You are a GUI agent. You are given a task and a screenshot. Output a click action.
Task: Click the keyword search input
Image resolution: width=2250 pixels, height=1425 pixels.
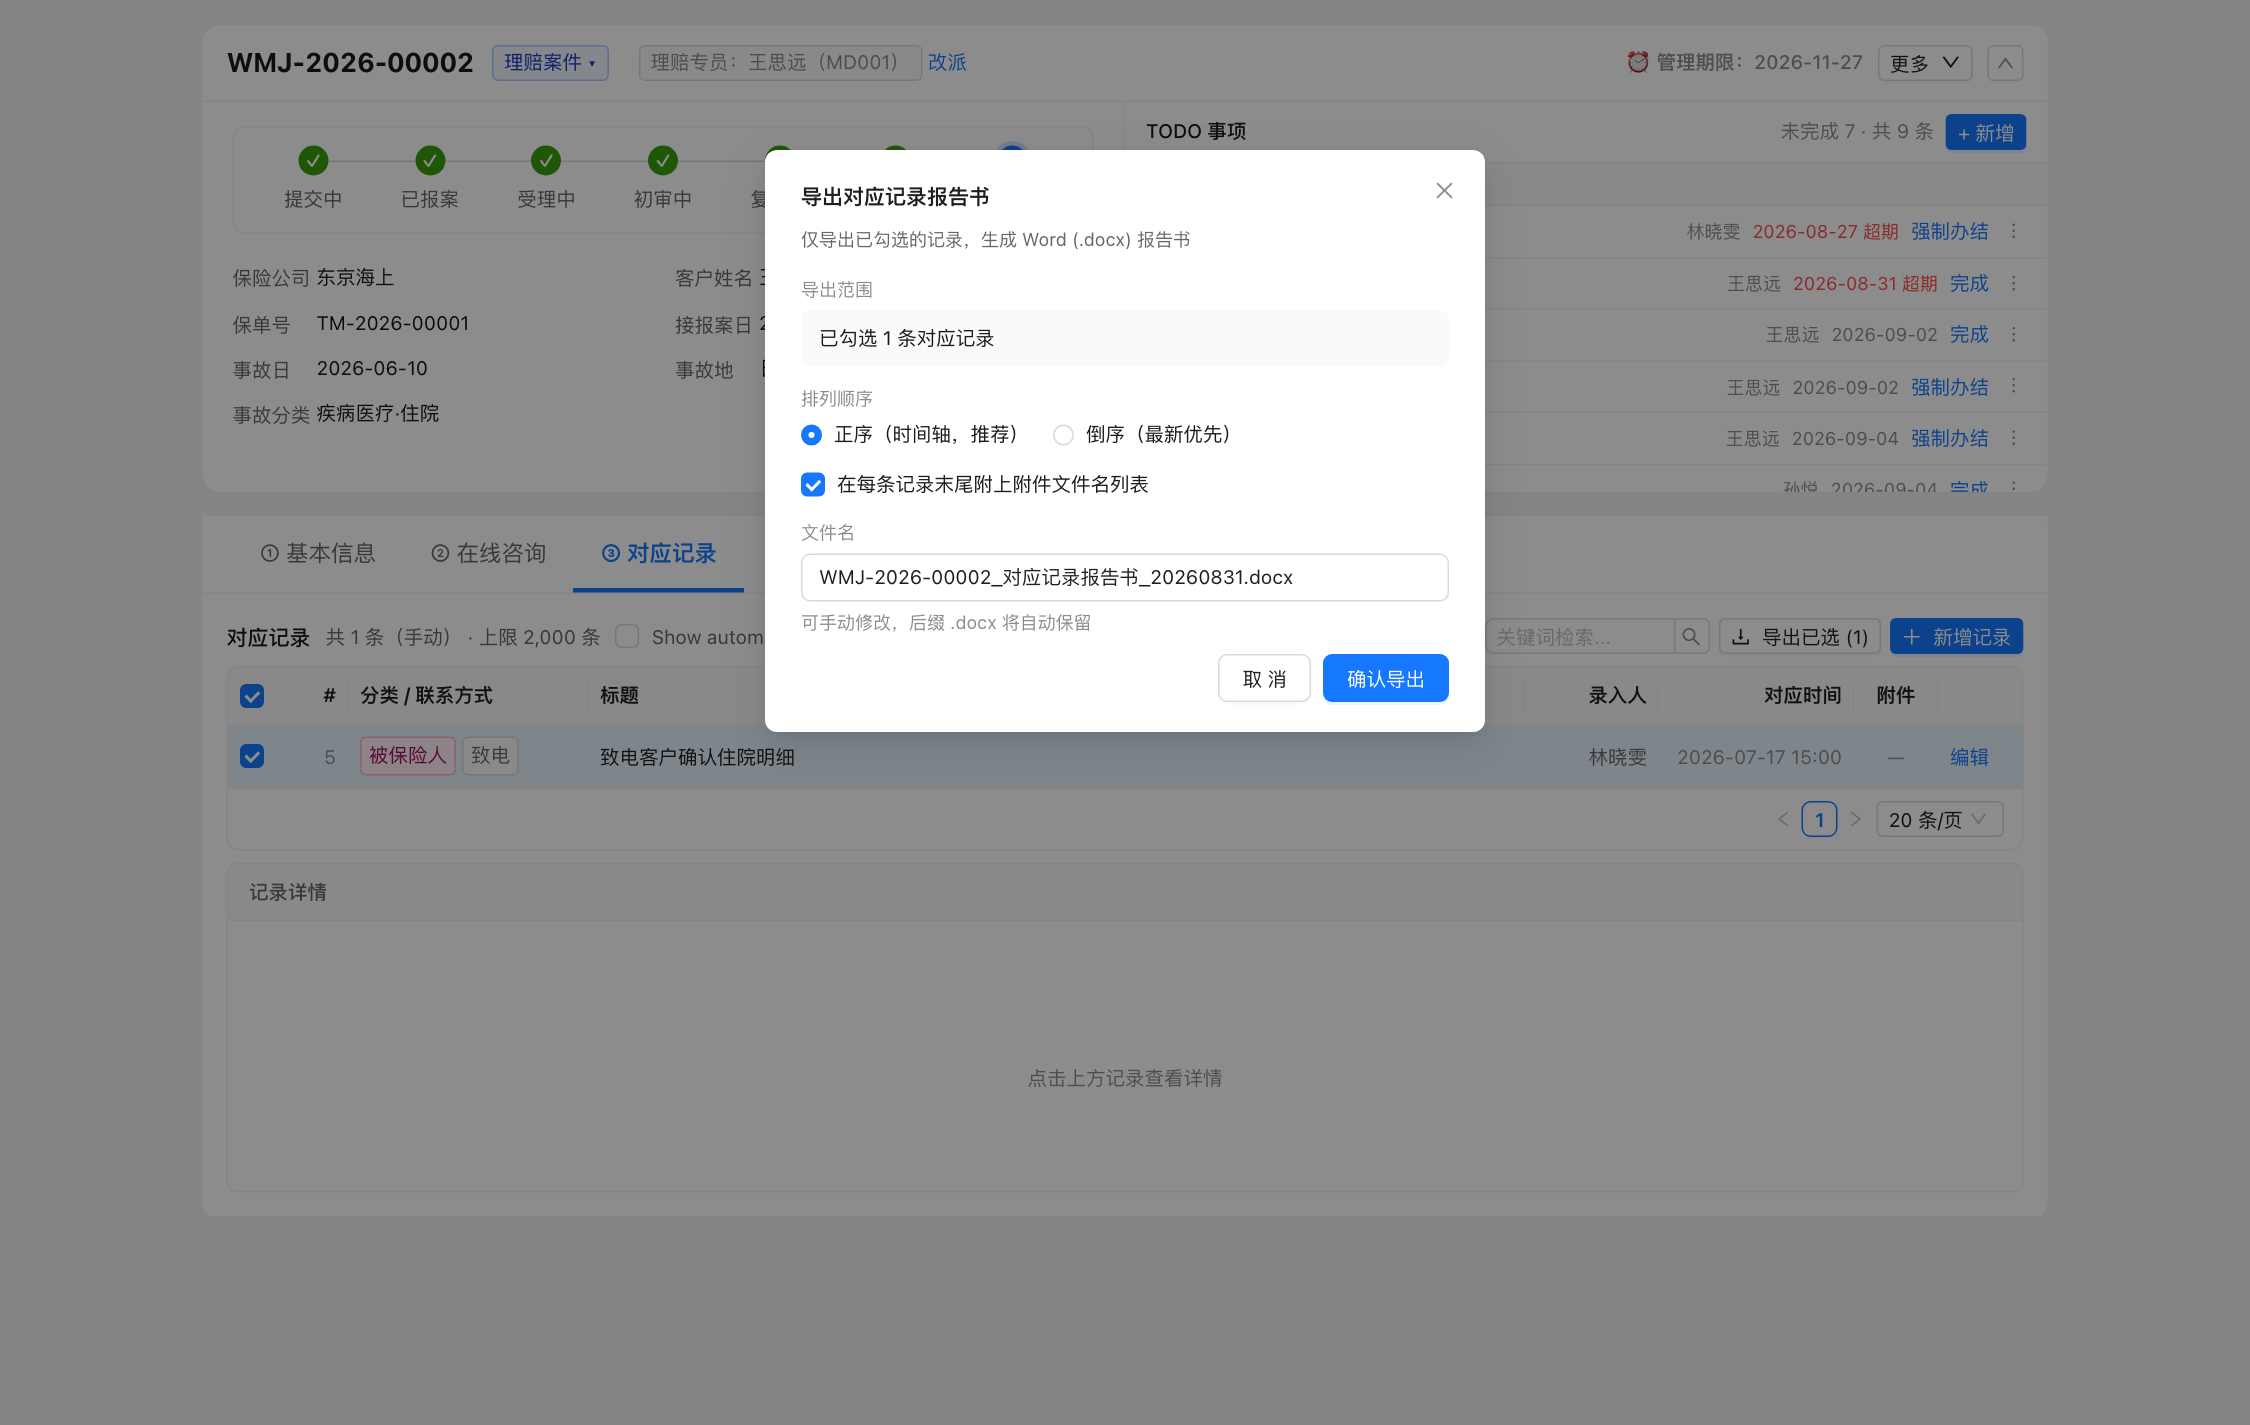coord(1579,637)
